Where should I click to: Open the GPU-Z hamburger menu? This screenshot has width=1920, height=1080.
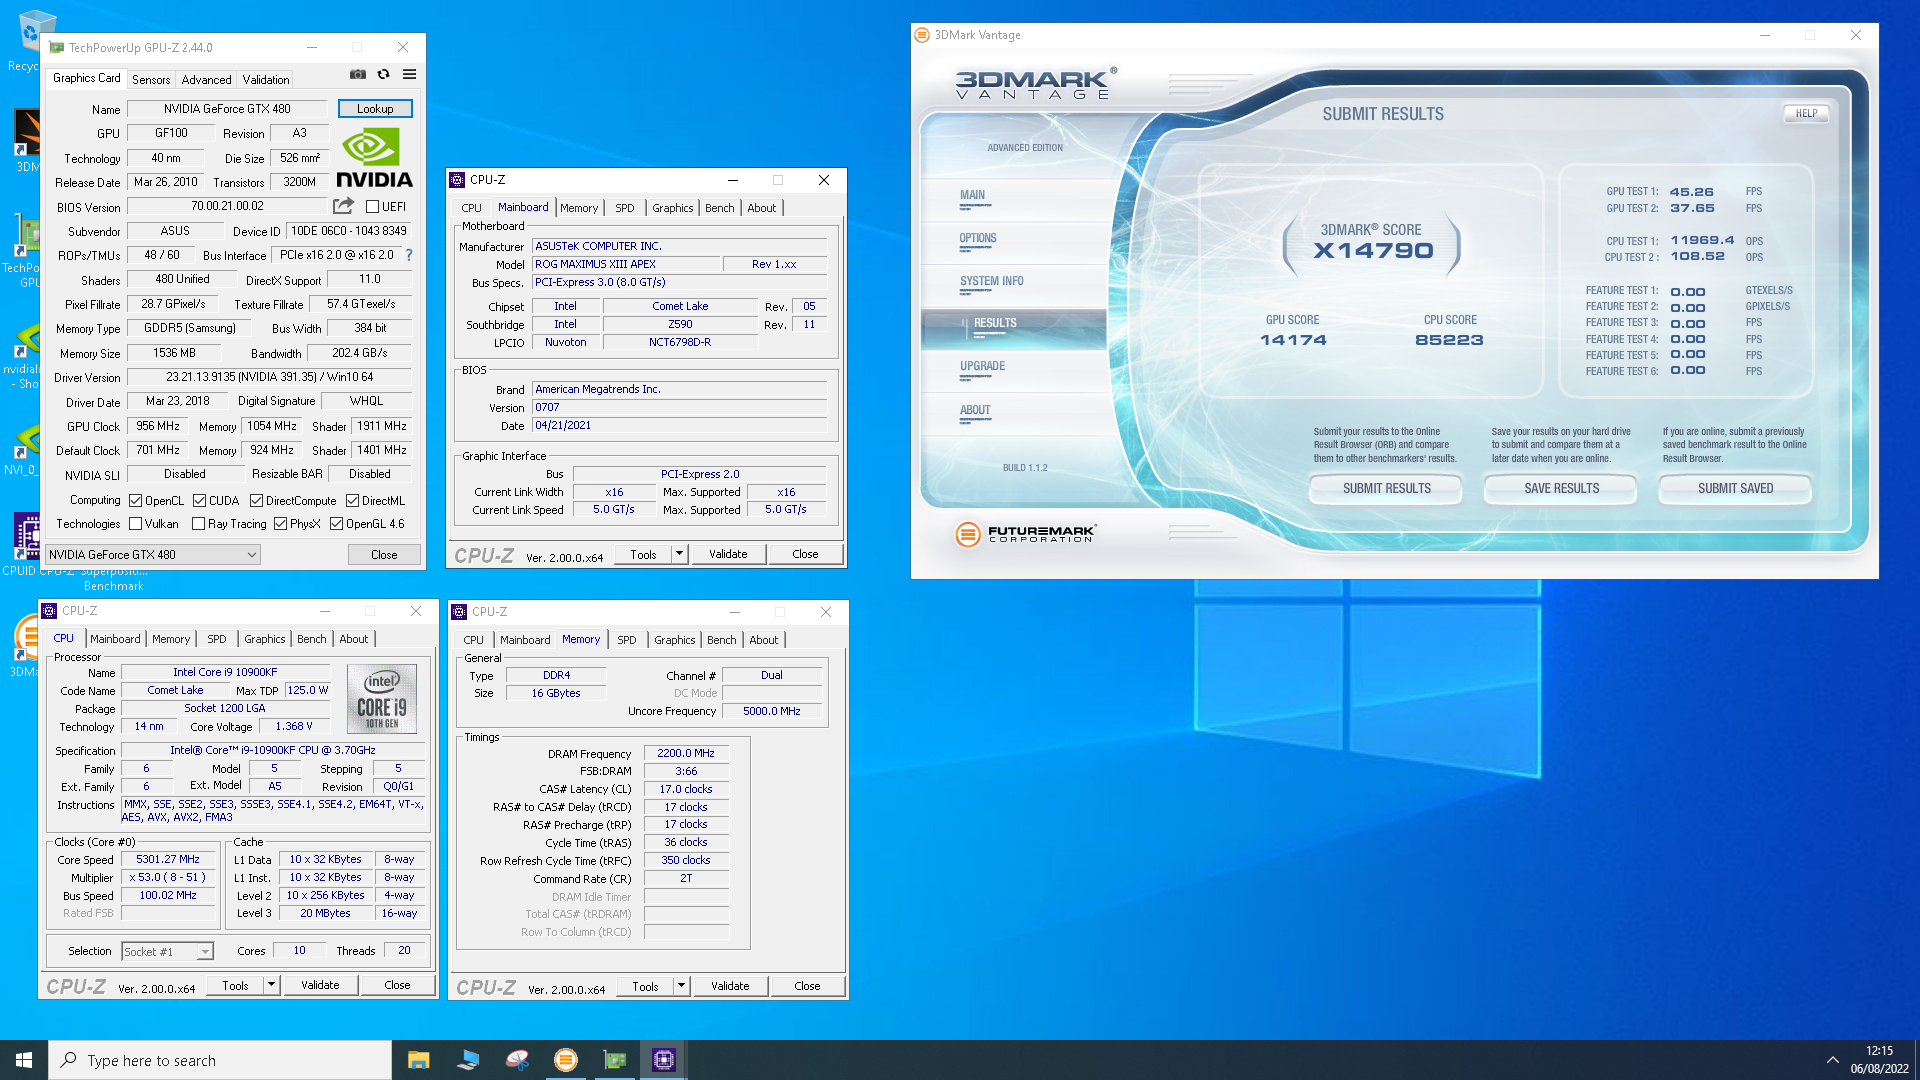point(409,74)
